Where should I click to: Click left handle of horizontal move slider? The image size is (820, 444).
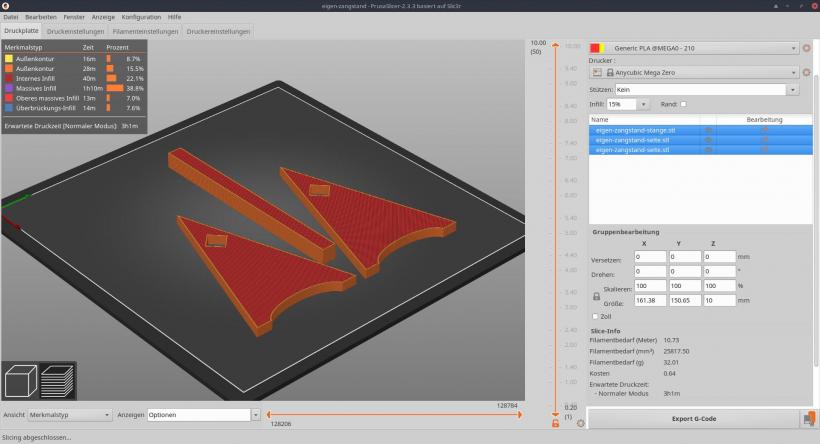[x=269, y=415]
